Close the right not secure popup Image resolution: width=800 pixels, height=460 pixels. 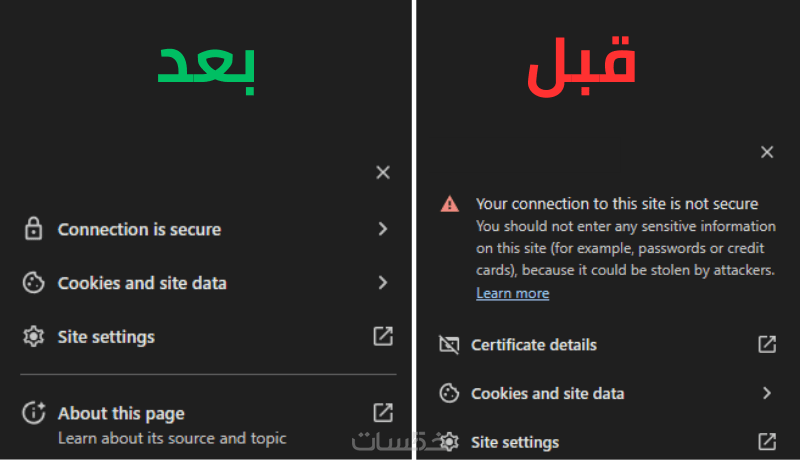[767, 152]
